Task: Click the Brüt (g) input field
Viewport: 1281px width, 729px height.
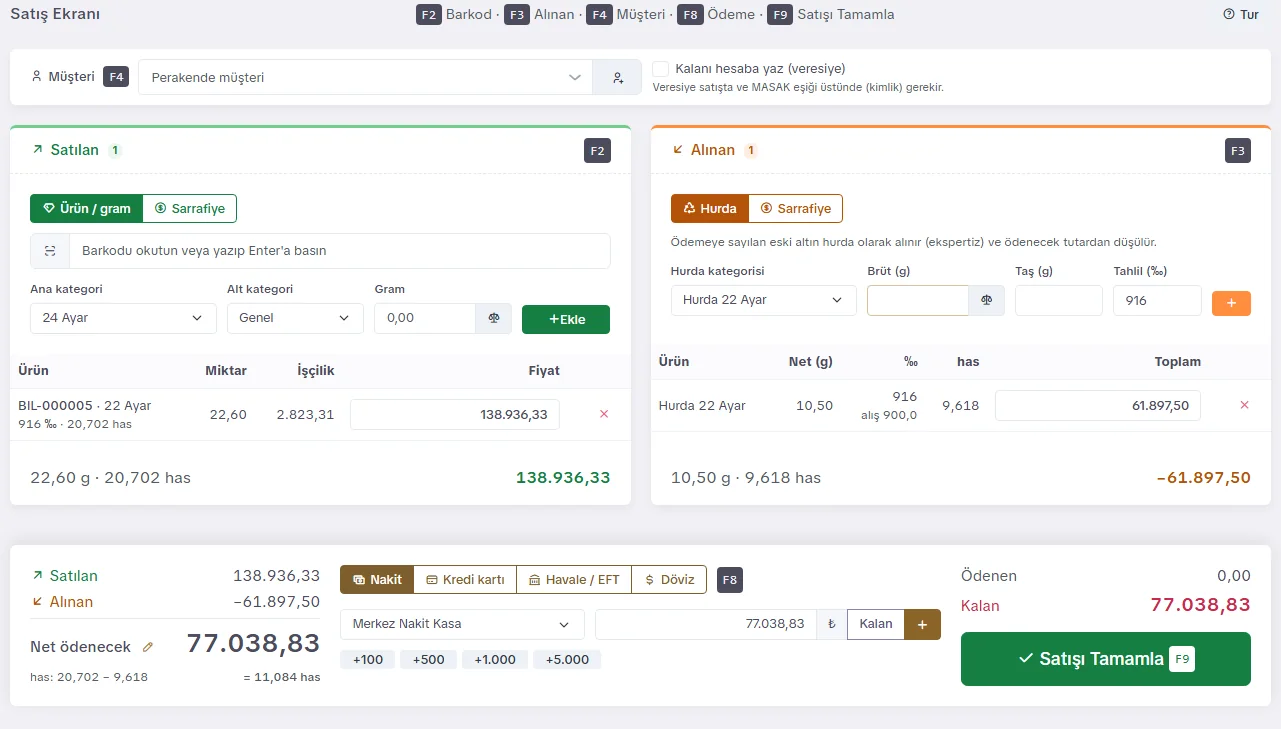Action: click(x=918, y=300)
